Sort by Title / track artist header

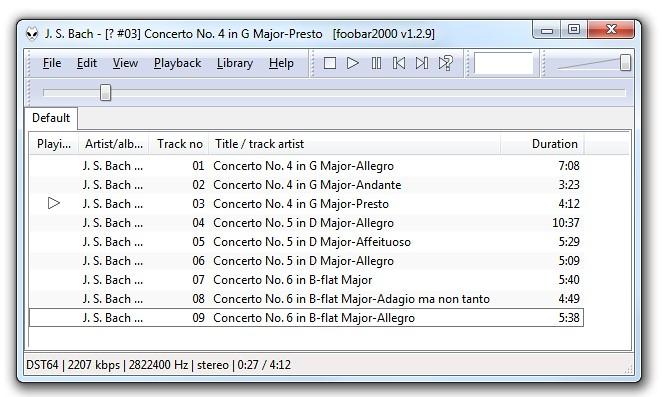click(355, 144)
